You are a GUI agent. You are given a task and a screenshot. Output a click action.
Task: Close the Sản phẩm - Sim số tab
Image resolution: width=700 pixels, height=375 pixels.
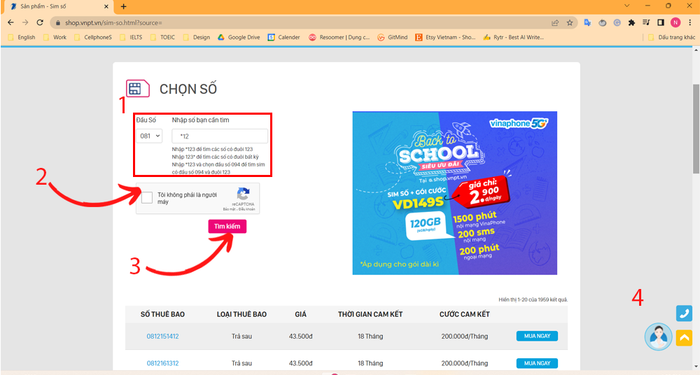(x=106, y=6)
